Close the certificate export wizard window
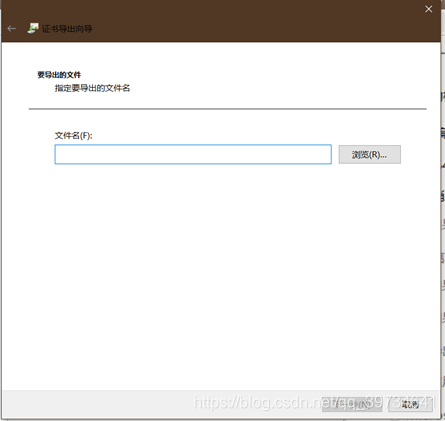445x421 pixels. coord(429,9)
